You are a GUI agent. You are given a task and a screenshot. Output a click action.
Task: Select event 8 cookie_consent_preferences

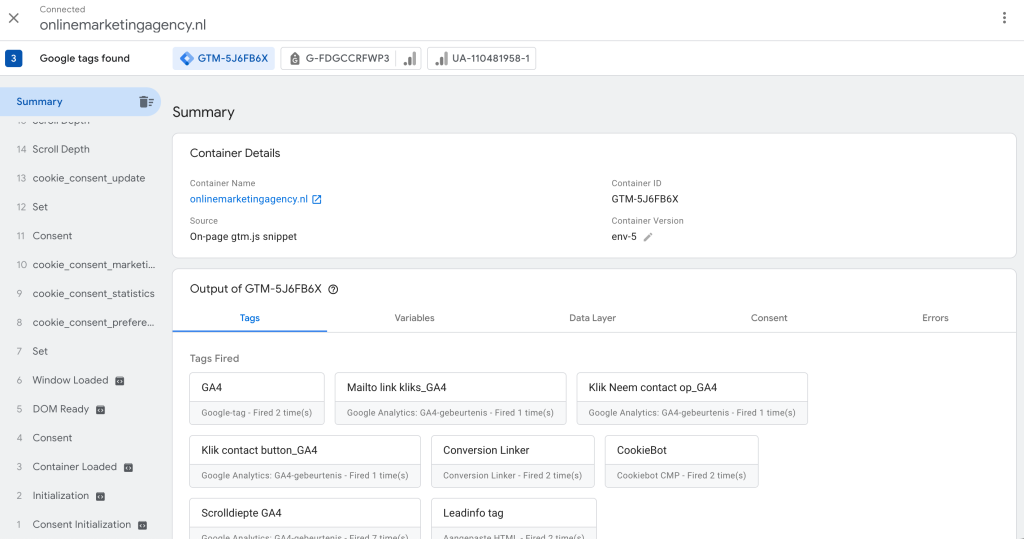[x=80, y=322]
